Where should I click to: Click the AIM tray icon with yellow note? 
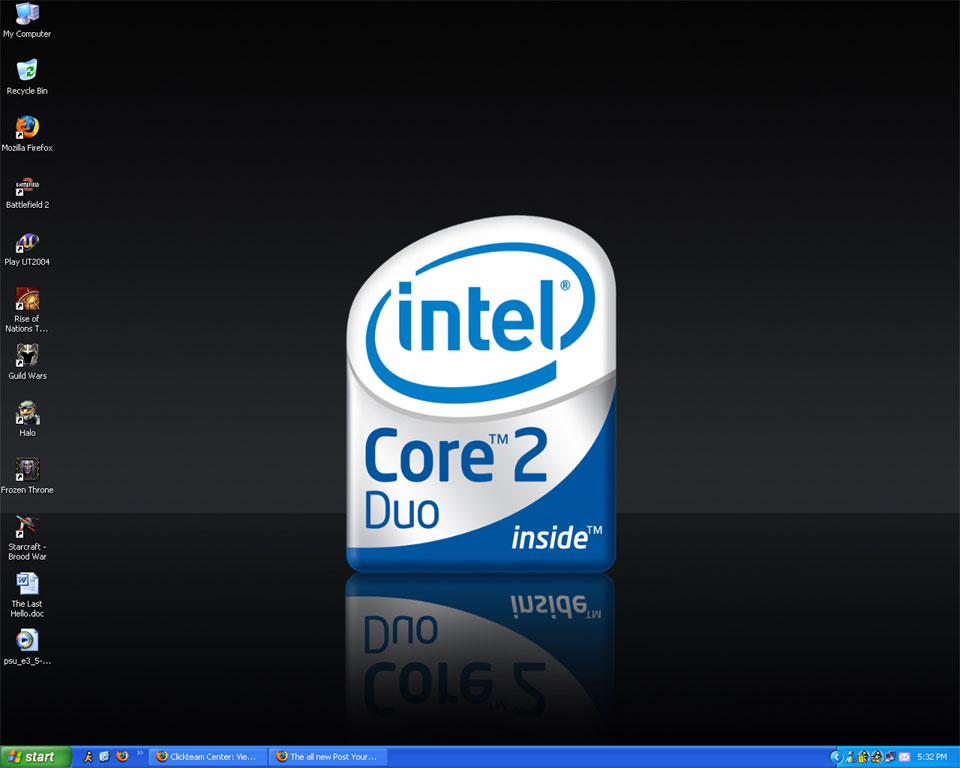click(x=864, y=757)
